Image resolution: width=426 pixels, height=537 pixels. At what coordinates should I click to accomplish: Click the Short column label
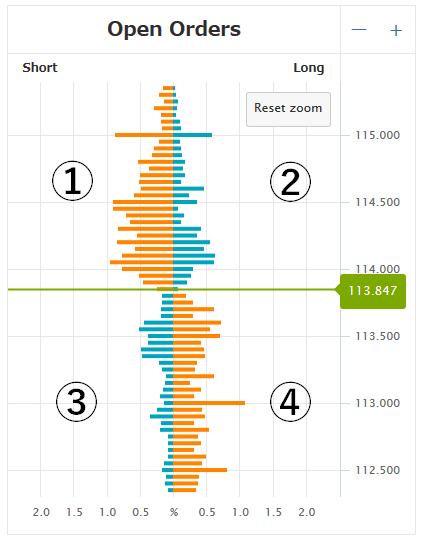(40, 67)
